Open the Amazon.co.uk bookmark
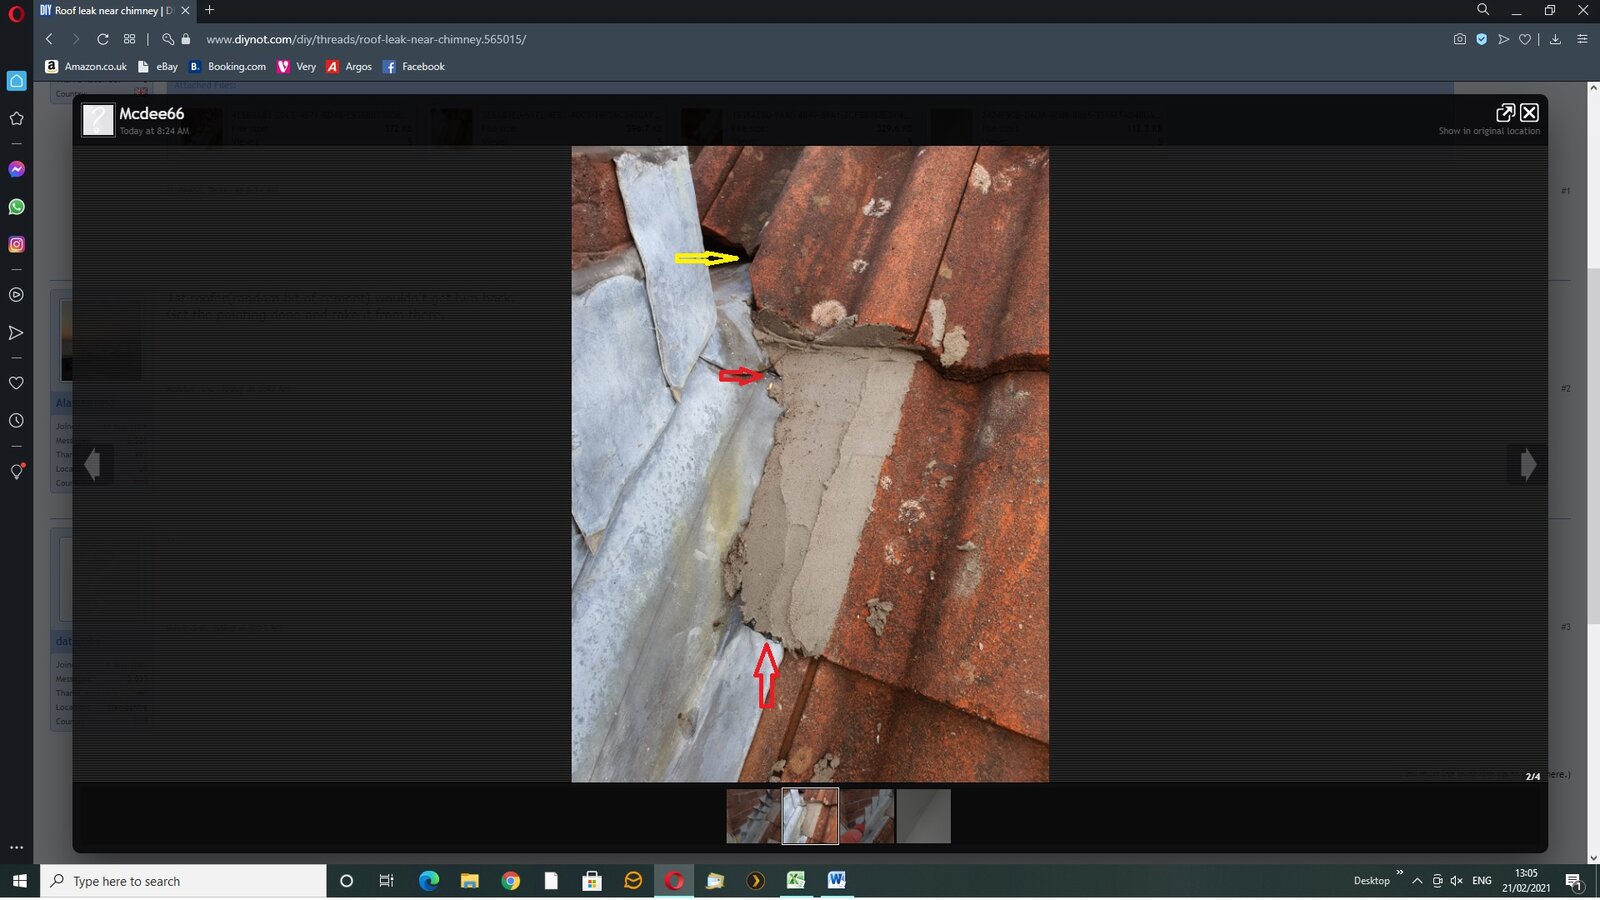Viewport: 1600px width, 900px height. click(x=86, y=67)
